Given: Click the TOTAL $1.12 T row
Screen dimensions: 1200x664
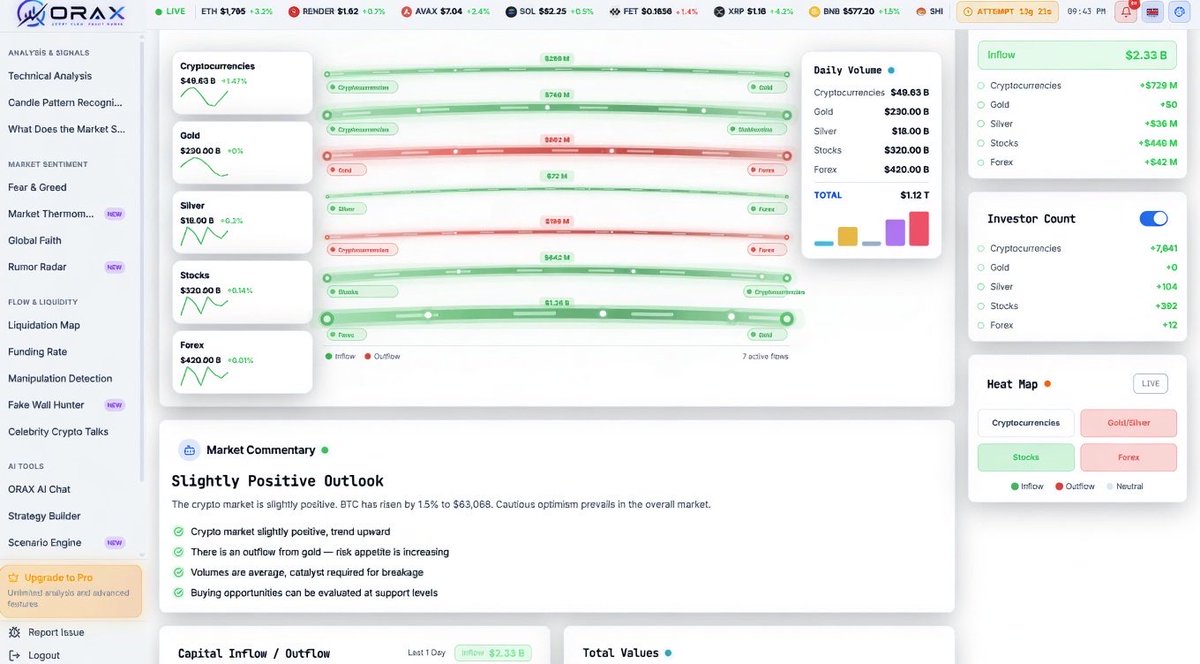Looking at the screenshot, I should tap(871, 195).
